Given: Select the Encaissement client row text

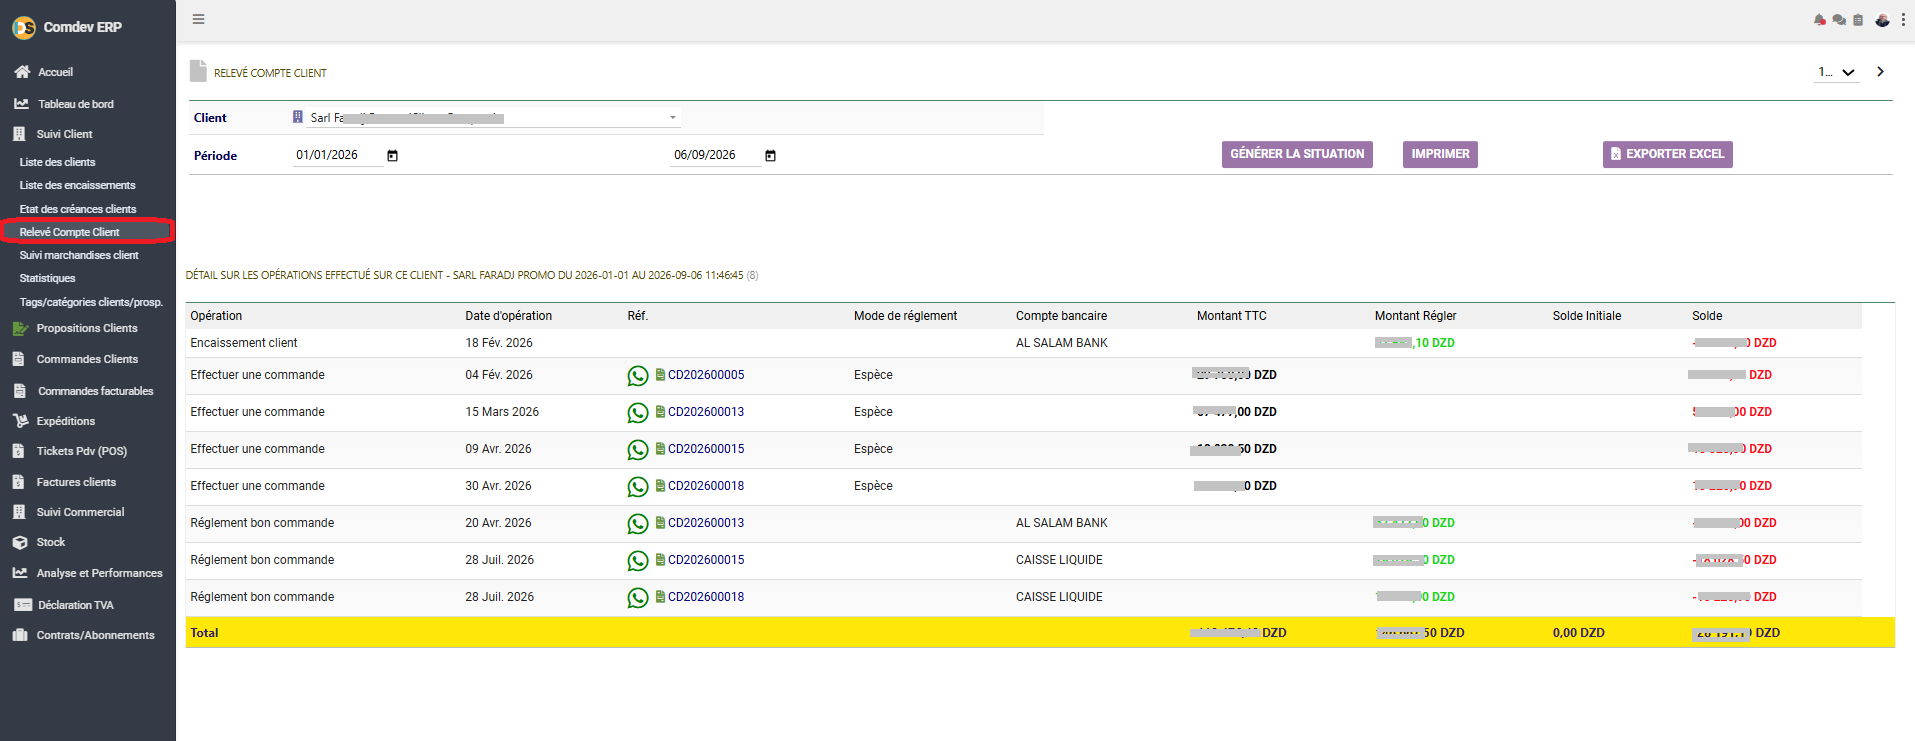Looking at the screenshot, I should (244, 343).
